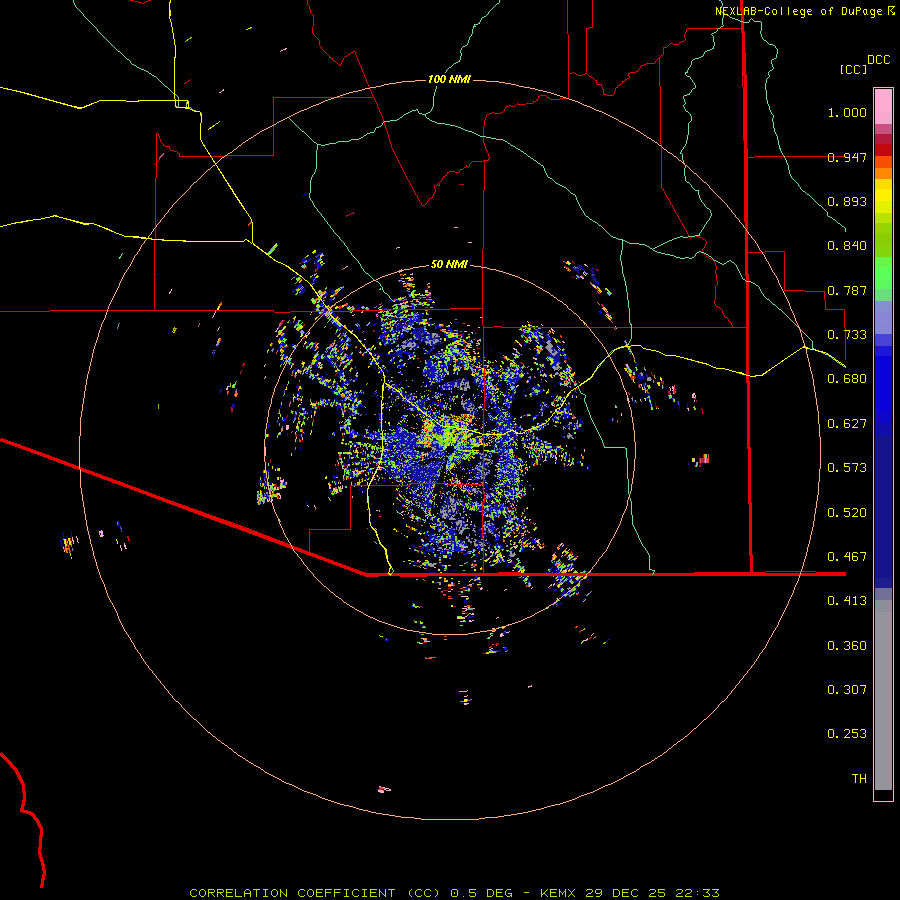Image resolution: width=900 pixels, height=900 pixels.
Task: Click the 0.413 scale value
Action: pyautogui.click(x=847, y=601)
